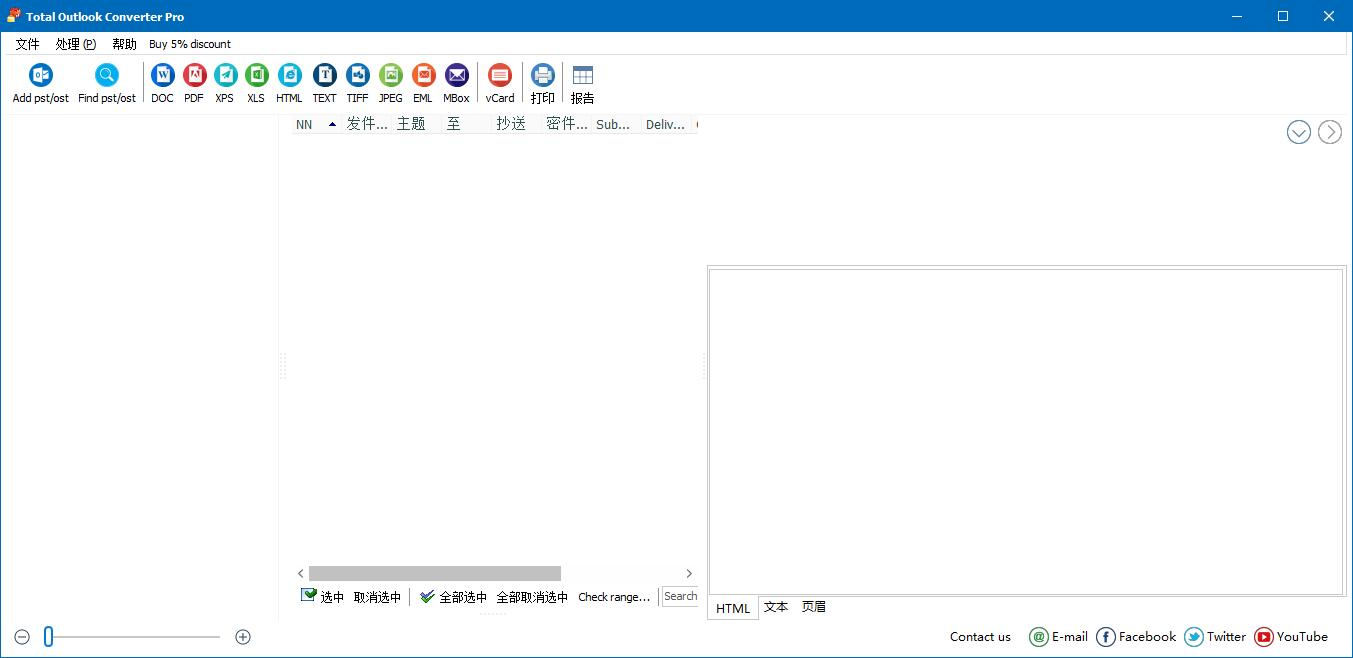This screenshot has width=1353, height=658.
Task: Switch to the 页眉 preview tab
Action: point(814,607)
